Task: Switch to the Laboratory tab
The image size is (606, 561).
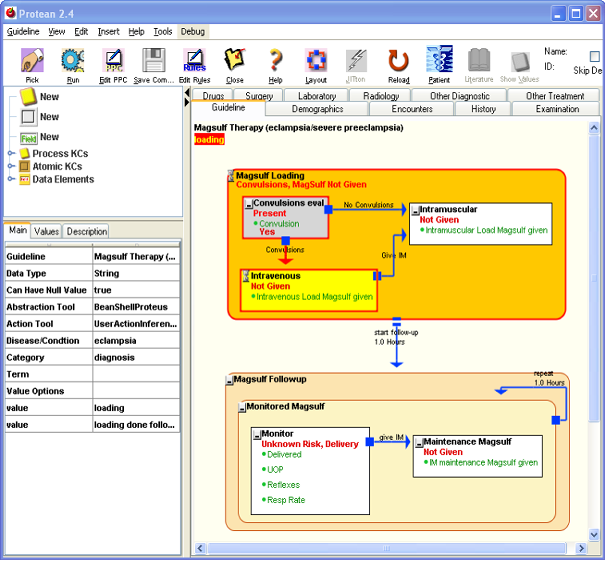Action: pos(316,96)
